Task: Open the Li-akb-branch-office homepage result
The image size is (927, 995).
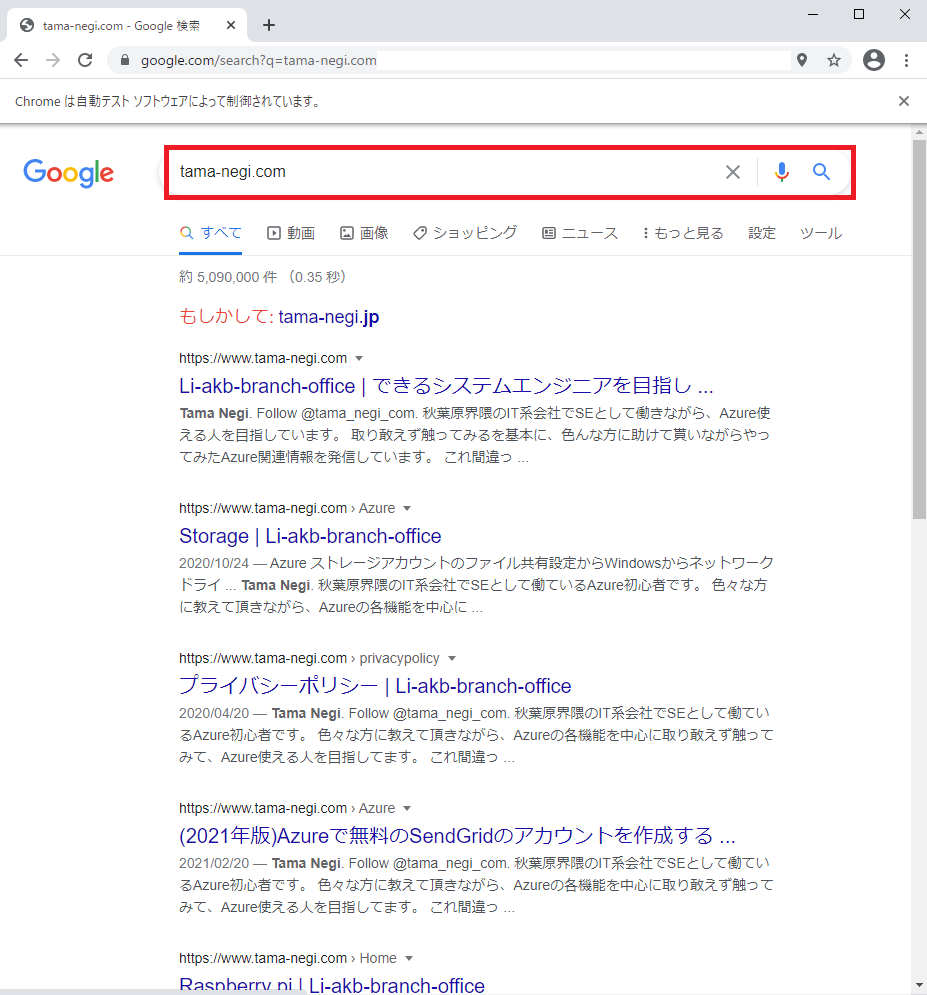Action: pyautogui.click(x=446, y=386)
